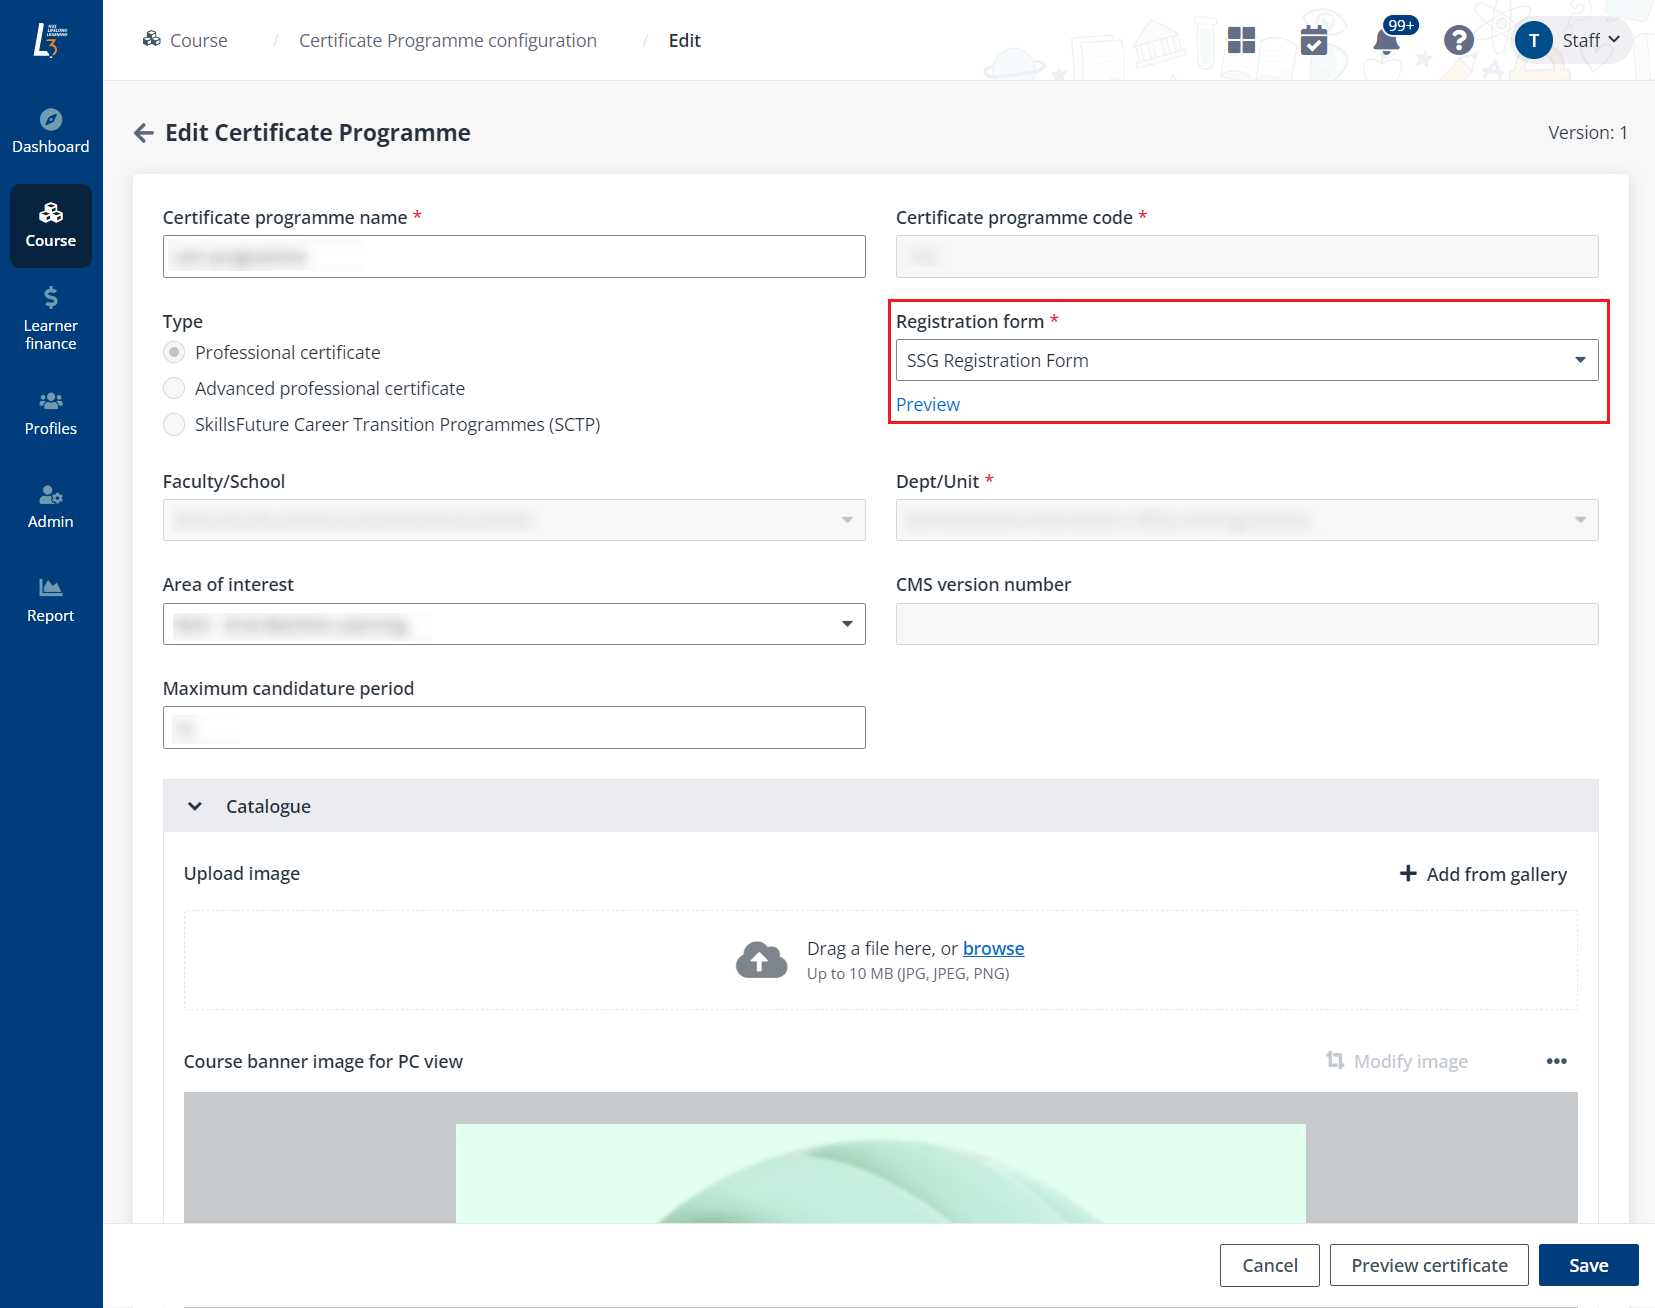Click the Preview link under Registration form
Image resolution: width=1655 pixels, height=1308 pixels.
coord(927,405)
